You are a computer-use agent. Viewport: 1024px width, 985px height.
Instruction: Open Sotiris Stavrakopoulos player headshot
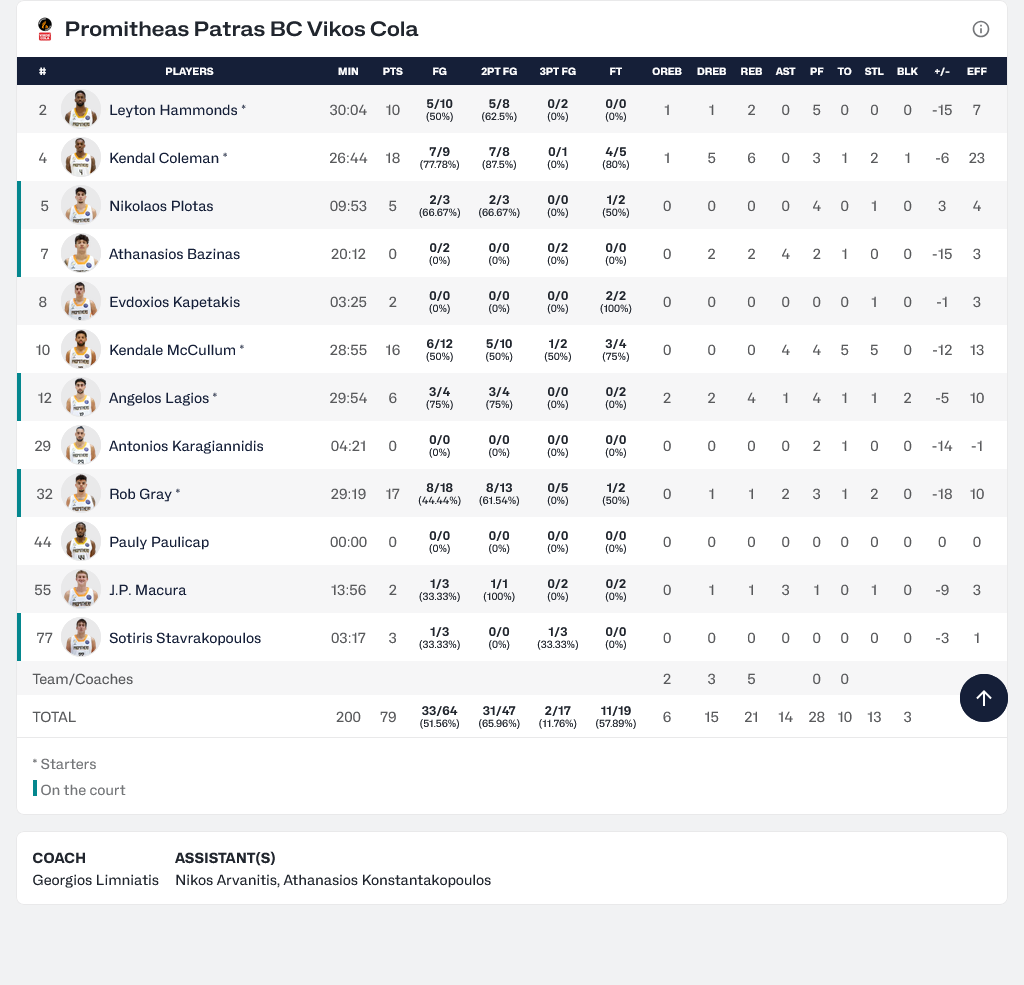point(80,638)
